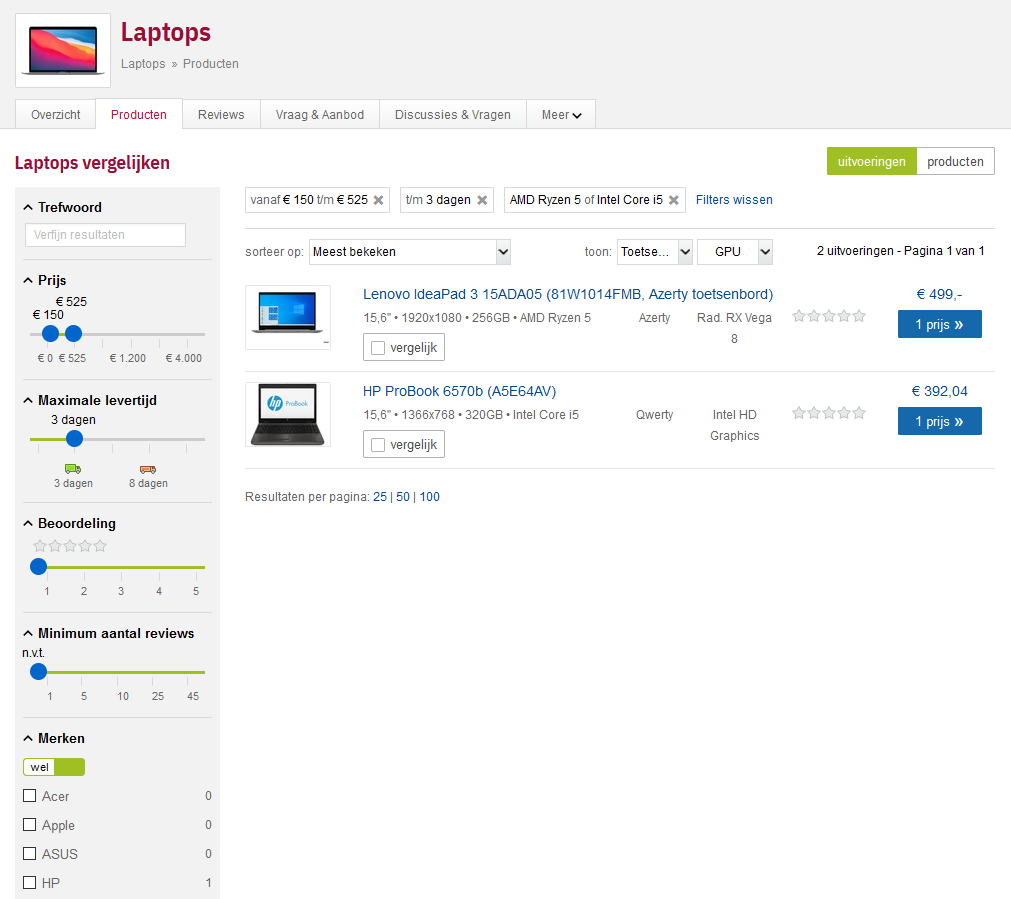Click the Minimum aantal reviews slider handle
Image resolution: width=1011 pixels, height=899 pixels.
pos(39,671)
